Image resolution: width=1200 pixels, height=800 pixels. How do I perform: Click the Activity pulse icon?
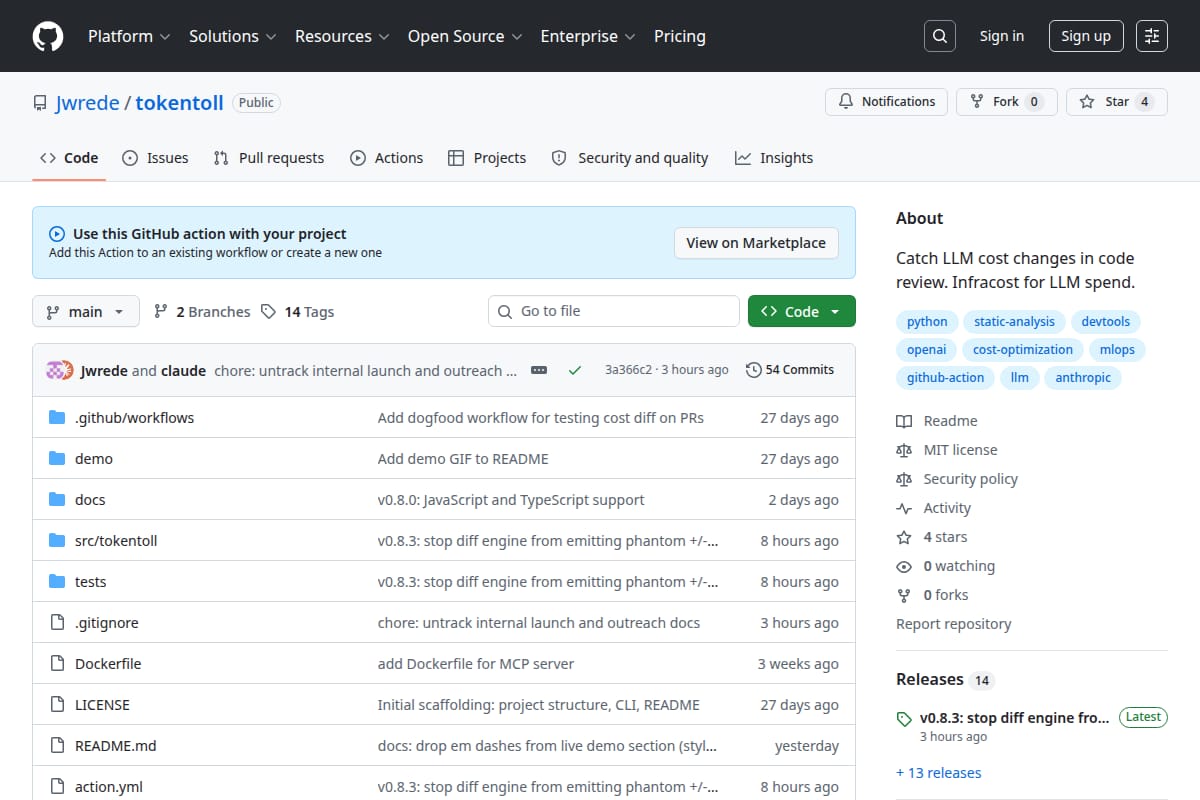904,508
